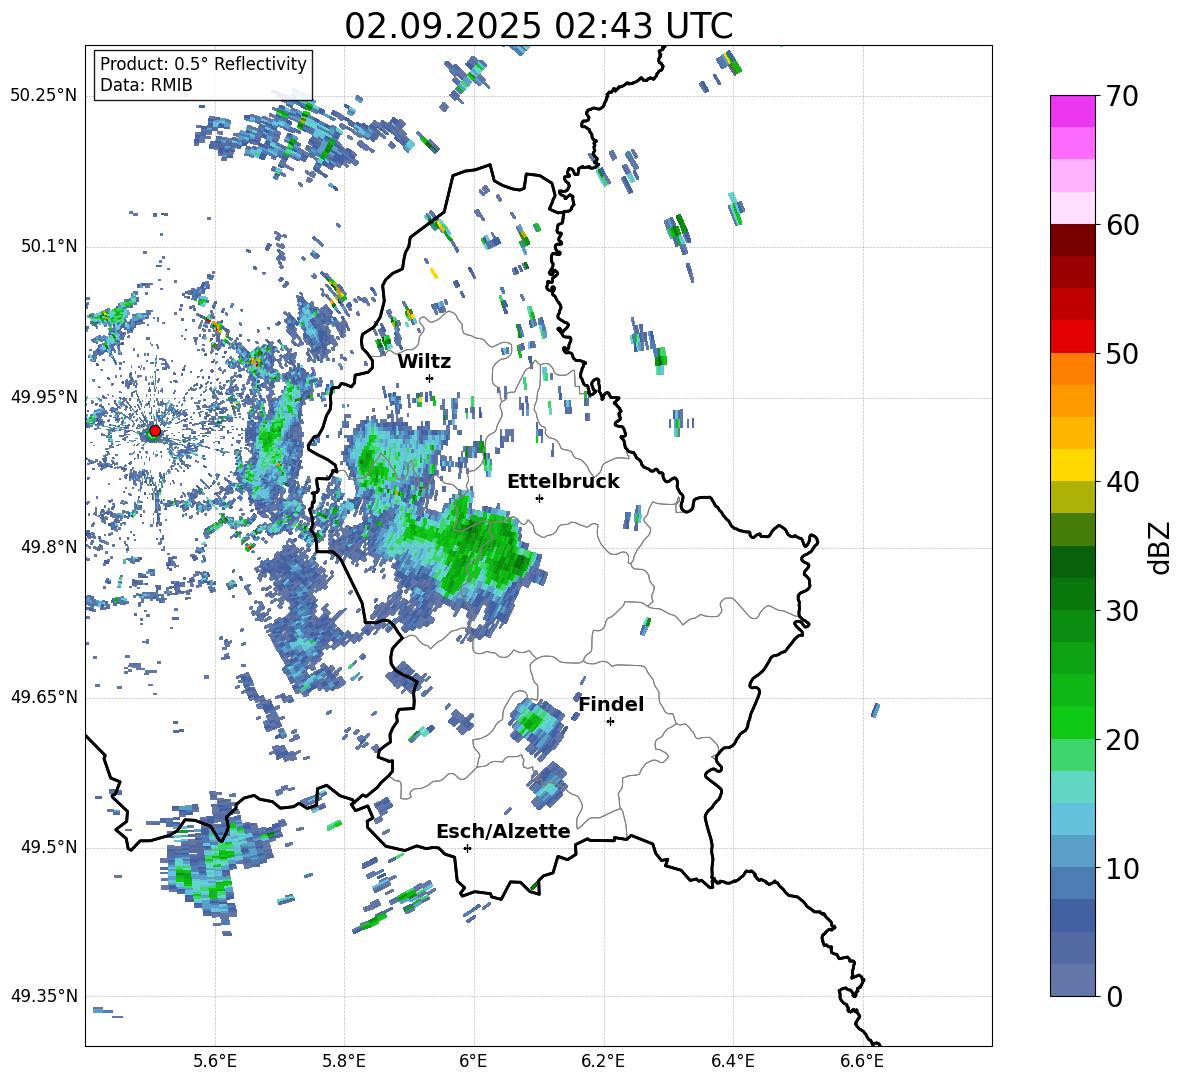This screenshot has height=1081, width=1184.
Task: Click the 49.65°N latitude label
Action: (44, 697)
